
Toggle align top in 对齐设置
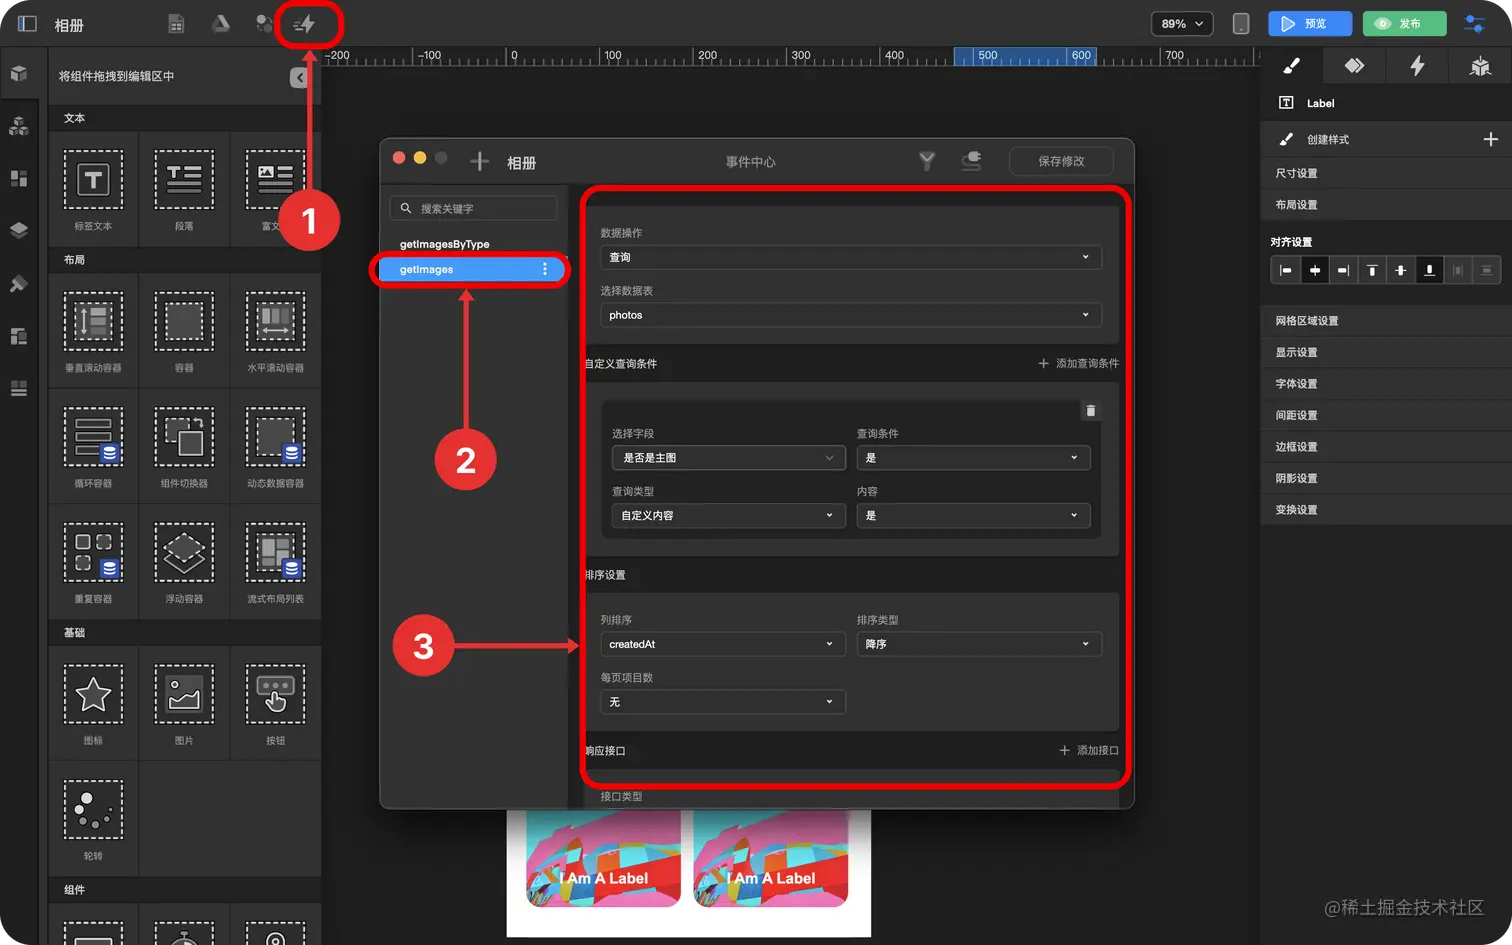(x=1372, y=270)
